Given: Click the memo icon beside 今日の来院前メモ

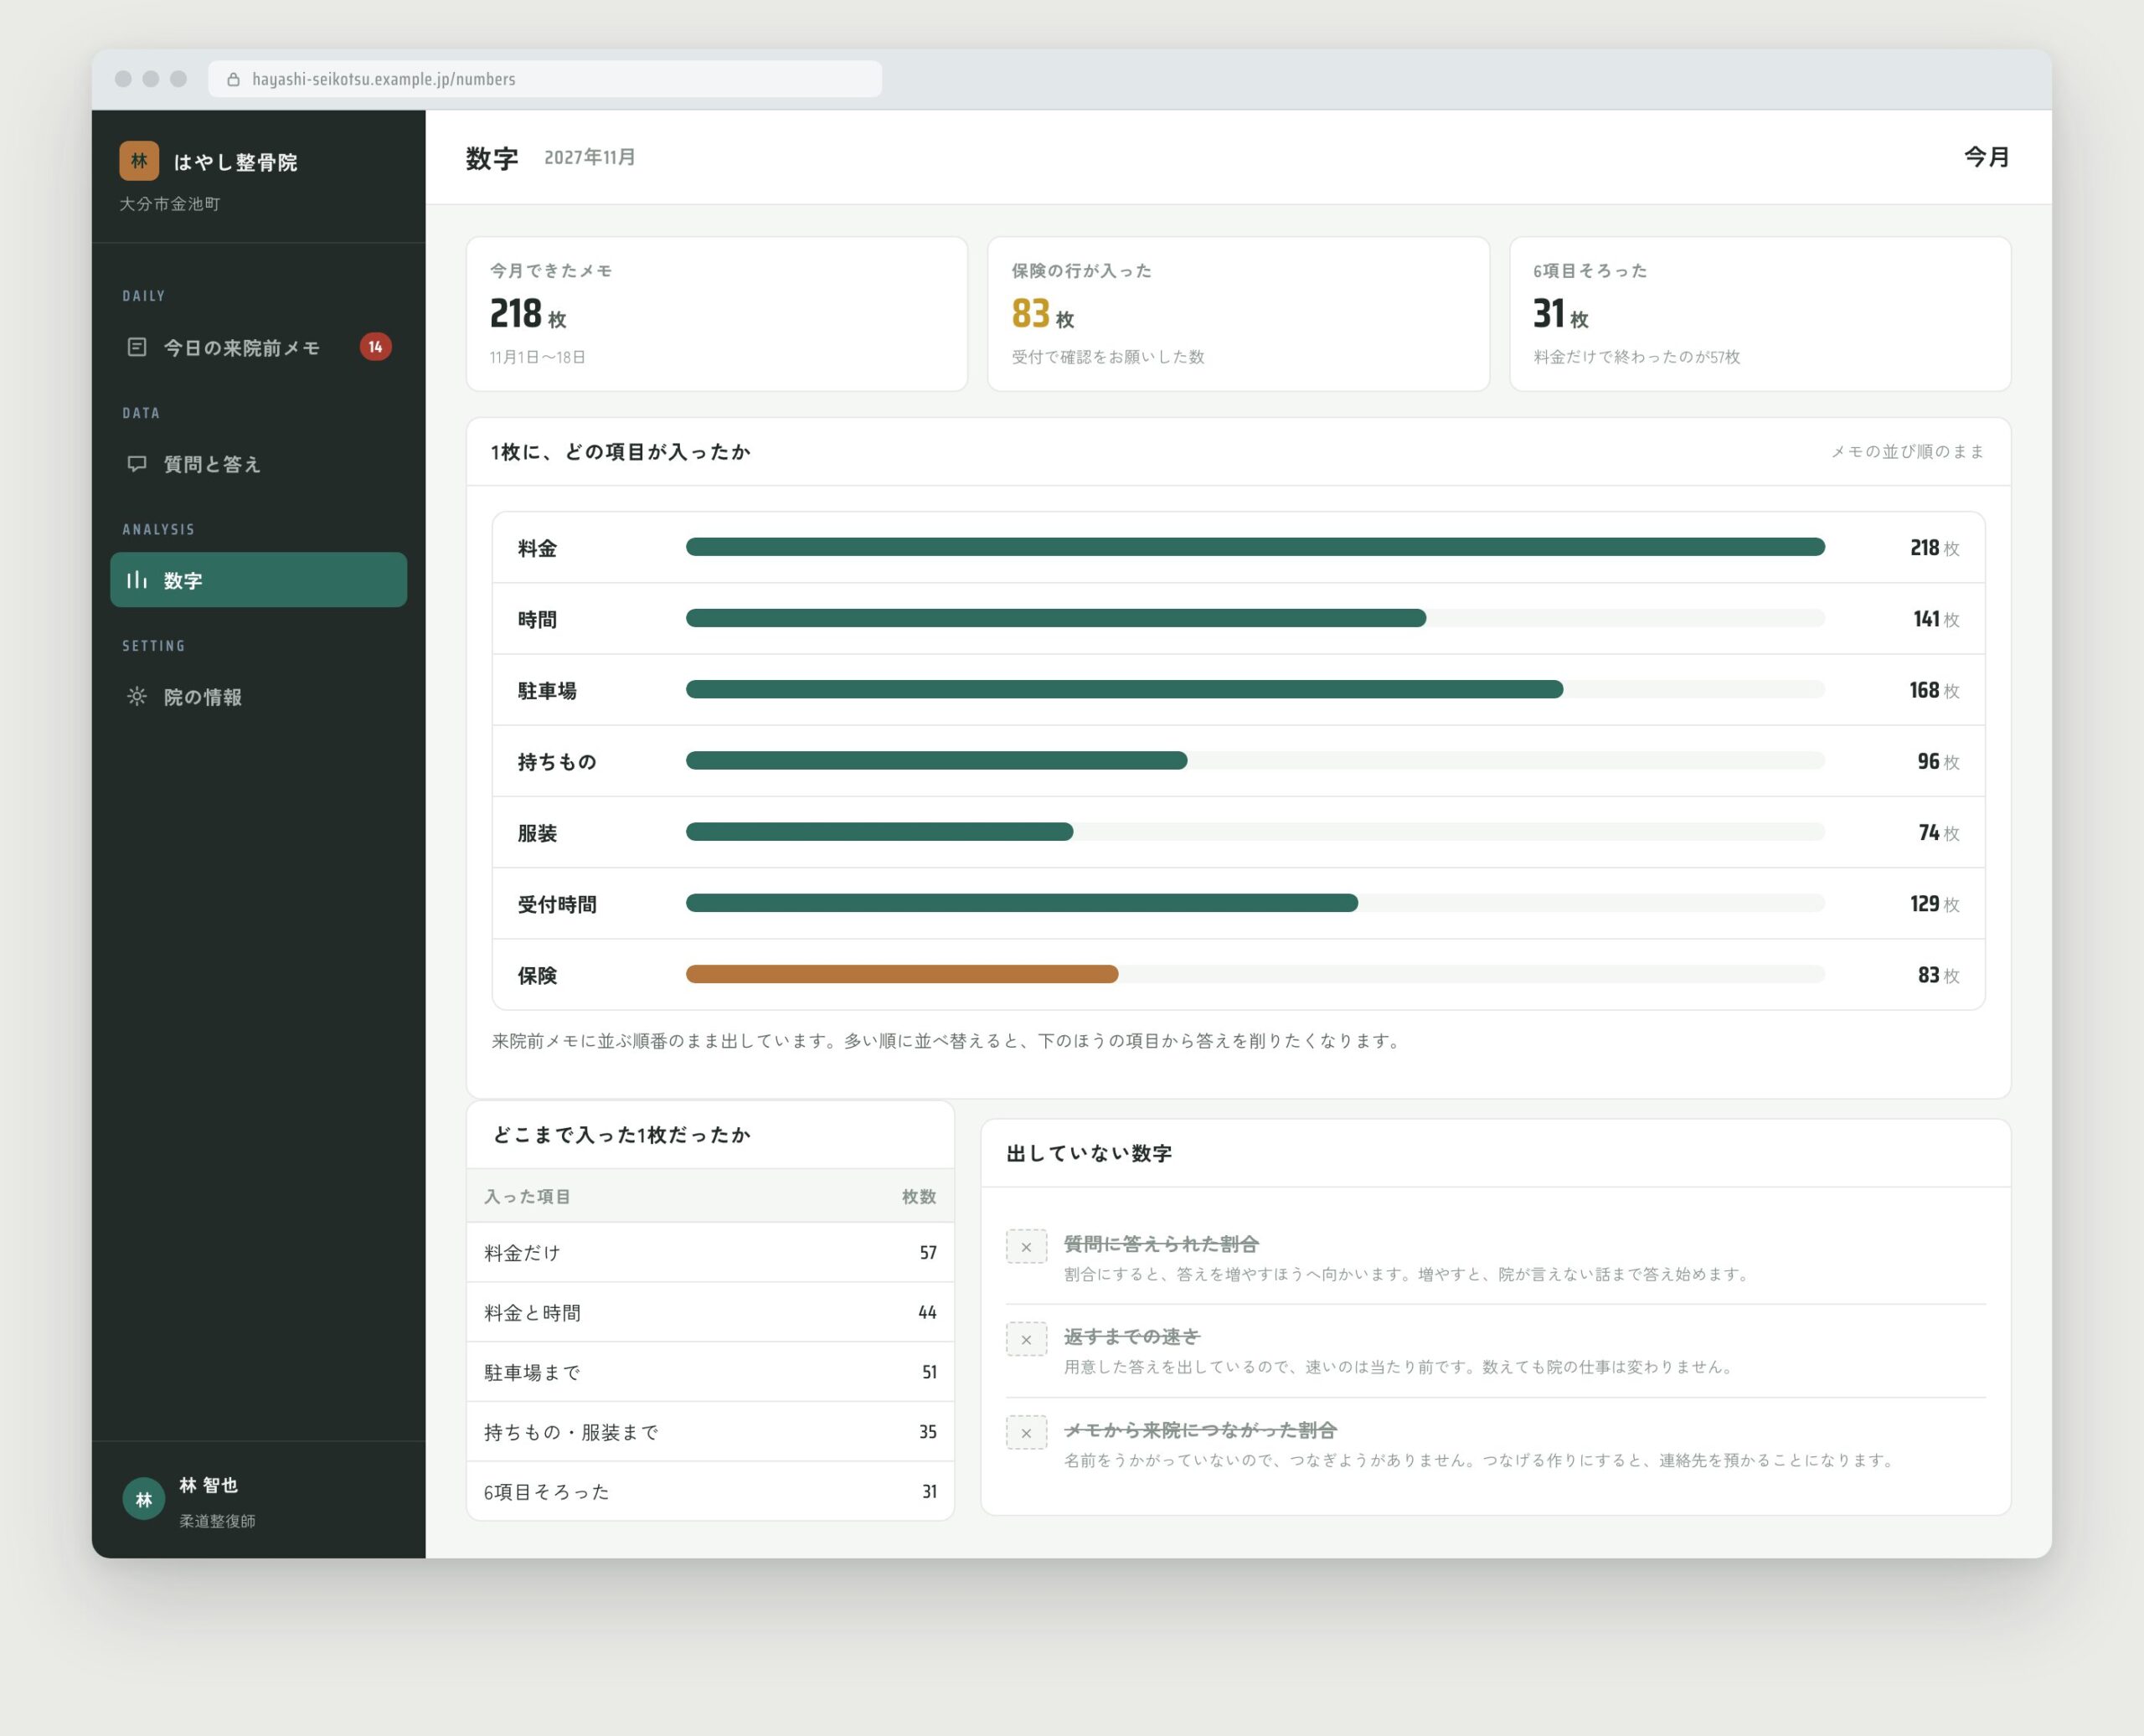Looking at the screenshot, I should coord(137,347).
